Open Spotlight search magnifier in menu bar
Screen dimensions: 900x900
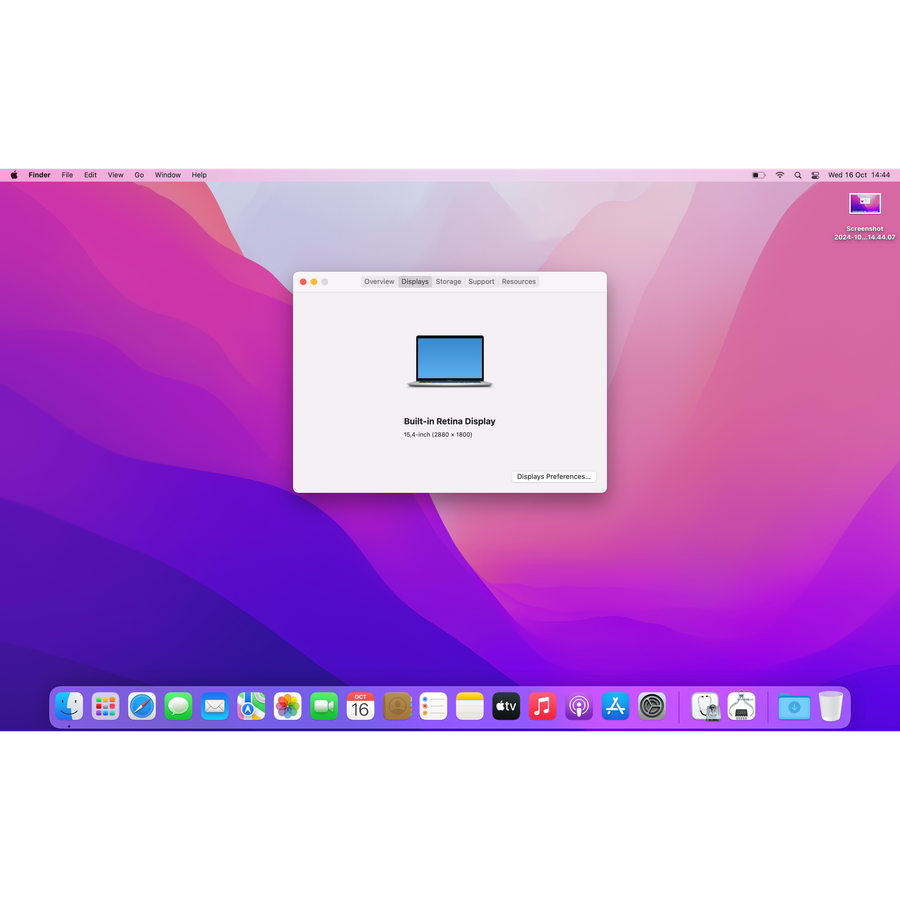click(798, 175)
